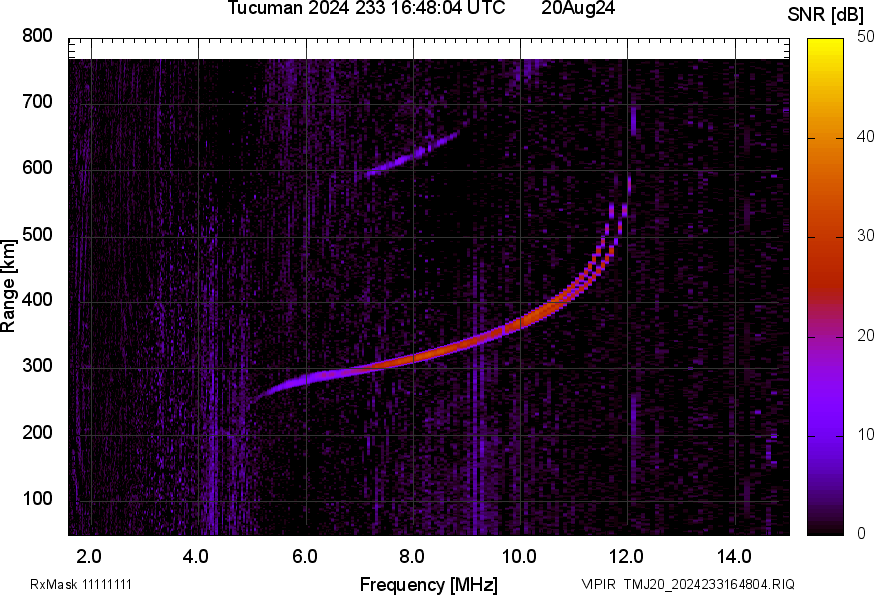Click the y-axis tick label 200
Screen dimensions: 874x595
[x=37, y=432]
